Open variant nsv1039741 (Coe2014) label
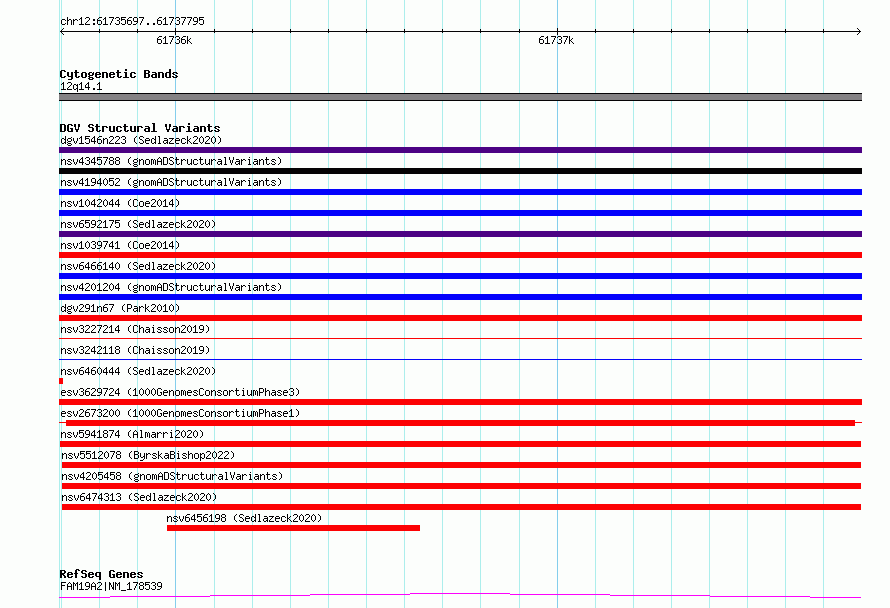Viewport: 890px width, 608px height. [x=120, y=245]
